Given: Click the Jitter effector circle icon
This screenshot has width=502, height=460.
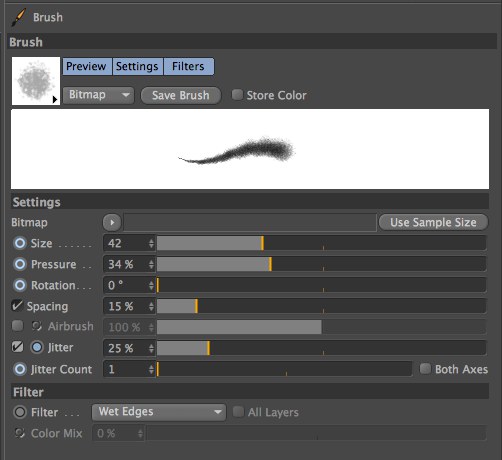Looking at the screenshot, I should click(37, 347).
